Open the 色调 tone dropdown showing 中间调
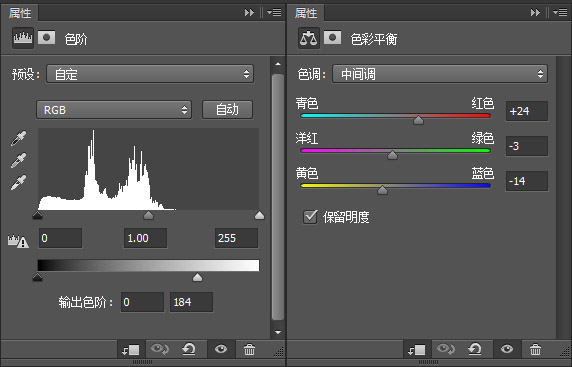The width and height of the screenshot is (572, 367). tap(440, 74)
